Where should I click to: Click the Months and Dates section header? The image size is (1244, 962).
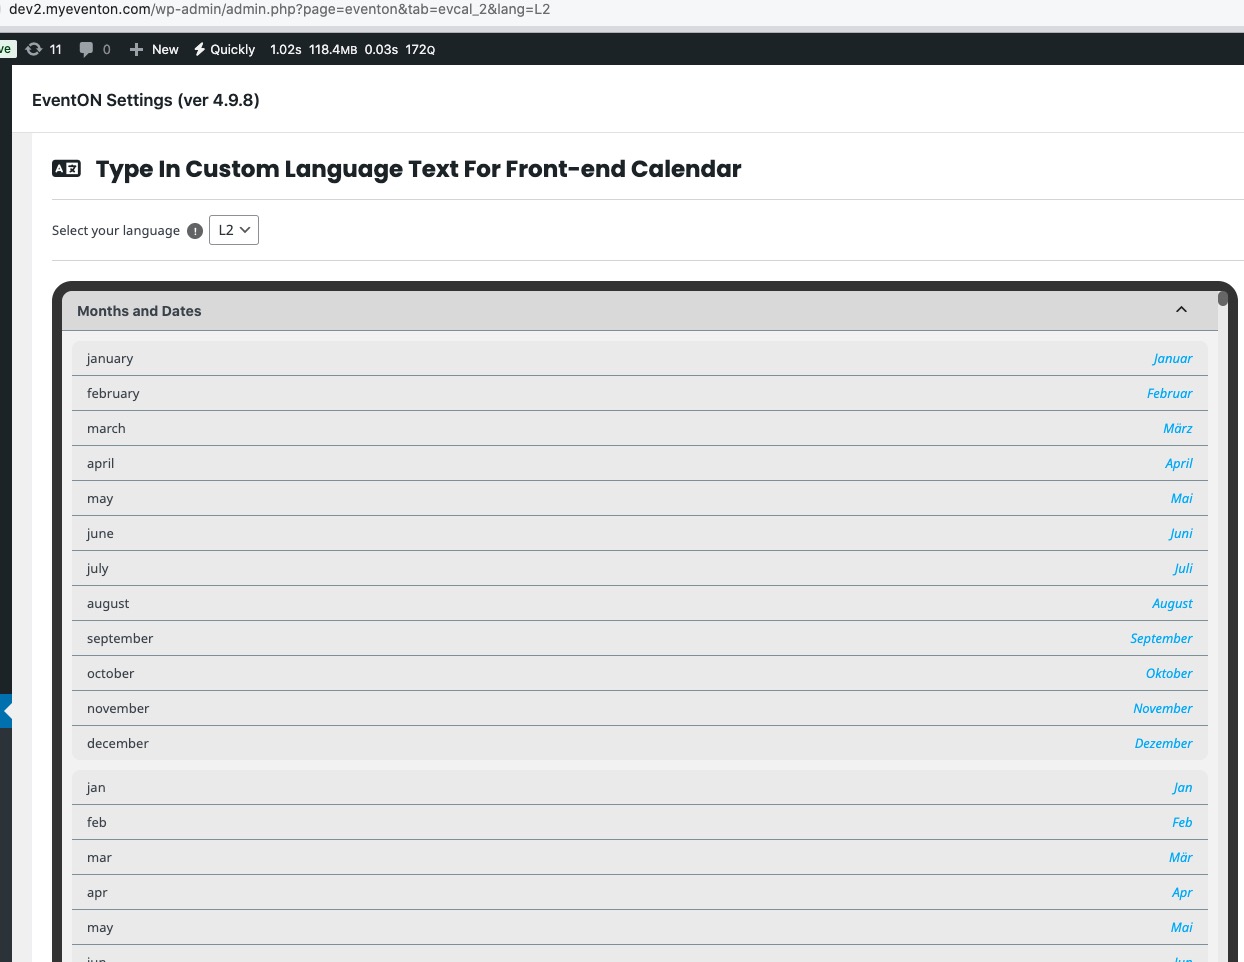pos(640,311)
